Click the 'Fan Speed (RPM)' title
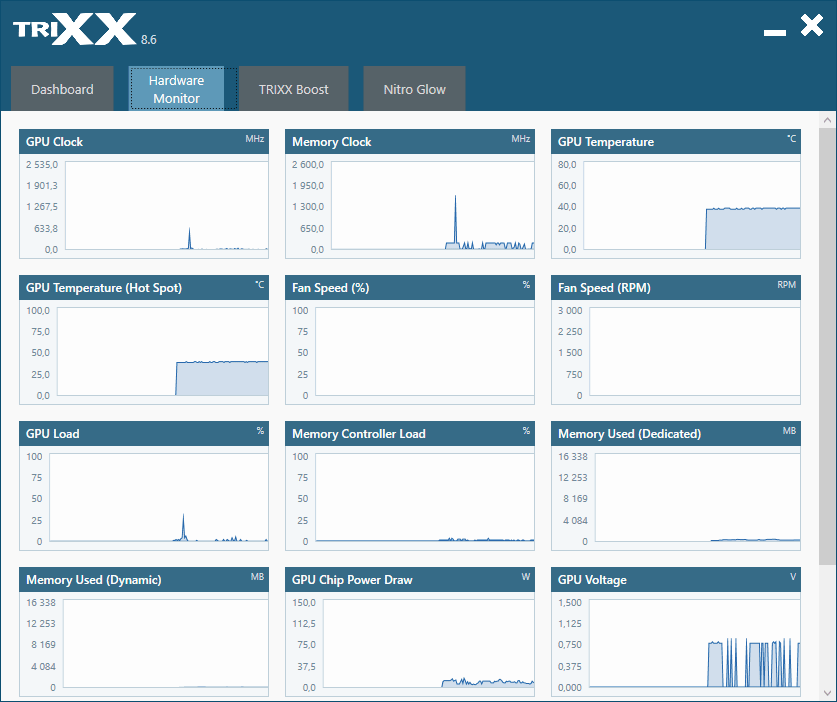 pyautogui.click(x=604, y=288)
